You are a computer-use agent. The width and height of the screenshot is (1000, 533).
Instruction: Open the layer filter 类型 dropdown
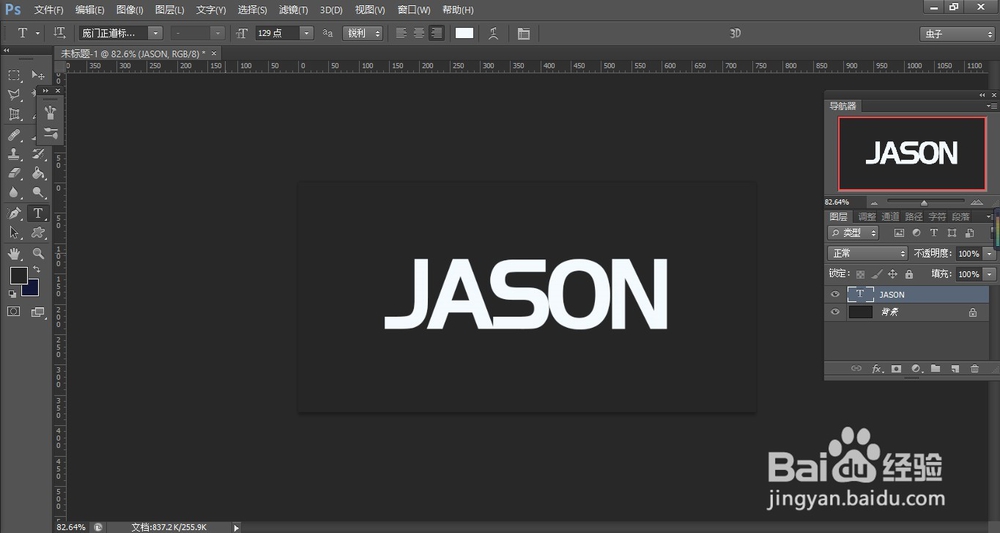(x=853, y=233)
